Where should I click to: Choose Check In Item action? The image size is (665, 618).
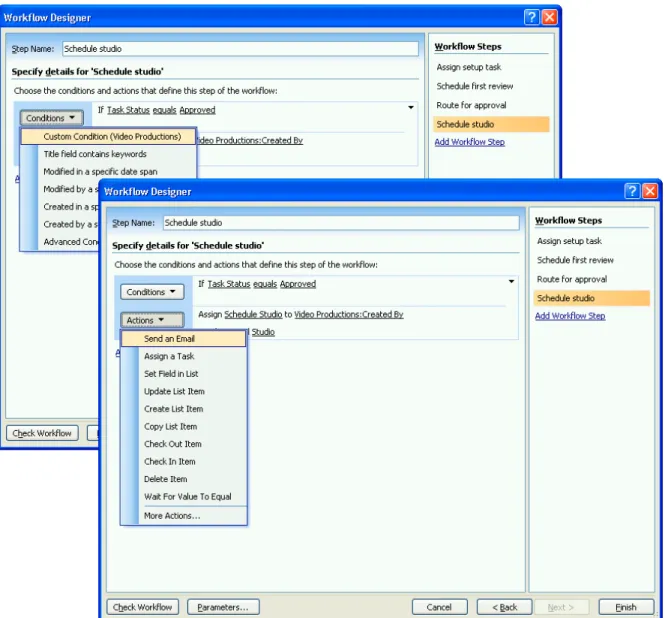click(183, 461)
